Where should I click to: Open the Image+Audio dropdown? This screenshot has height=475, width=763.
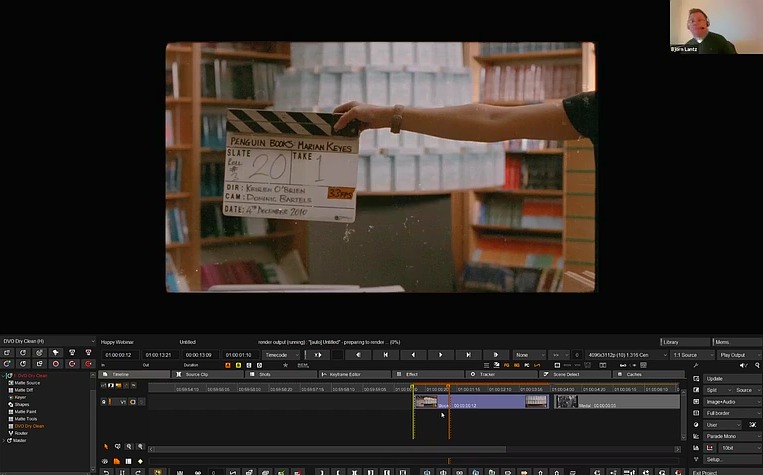tap(732, 402)
